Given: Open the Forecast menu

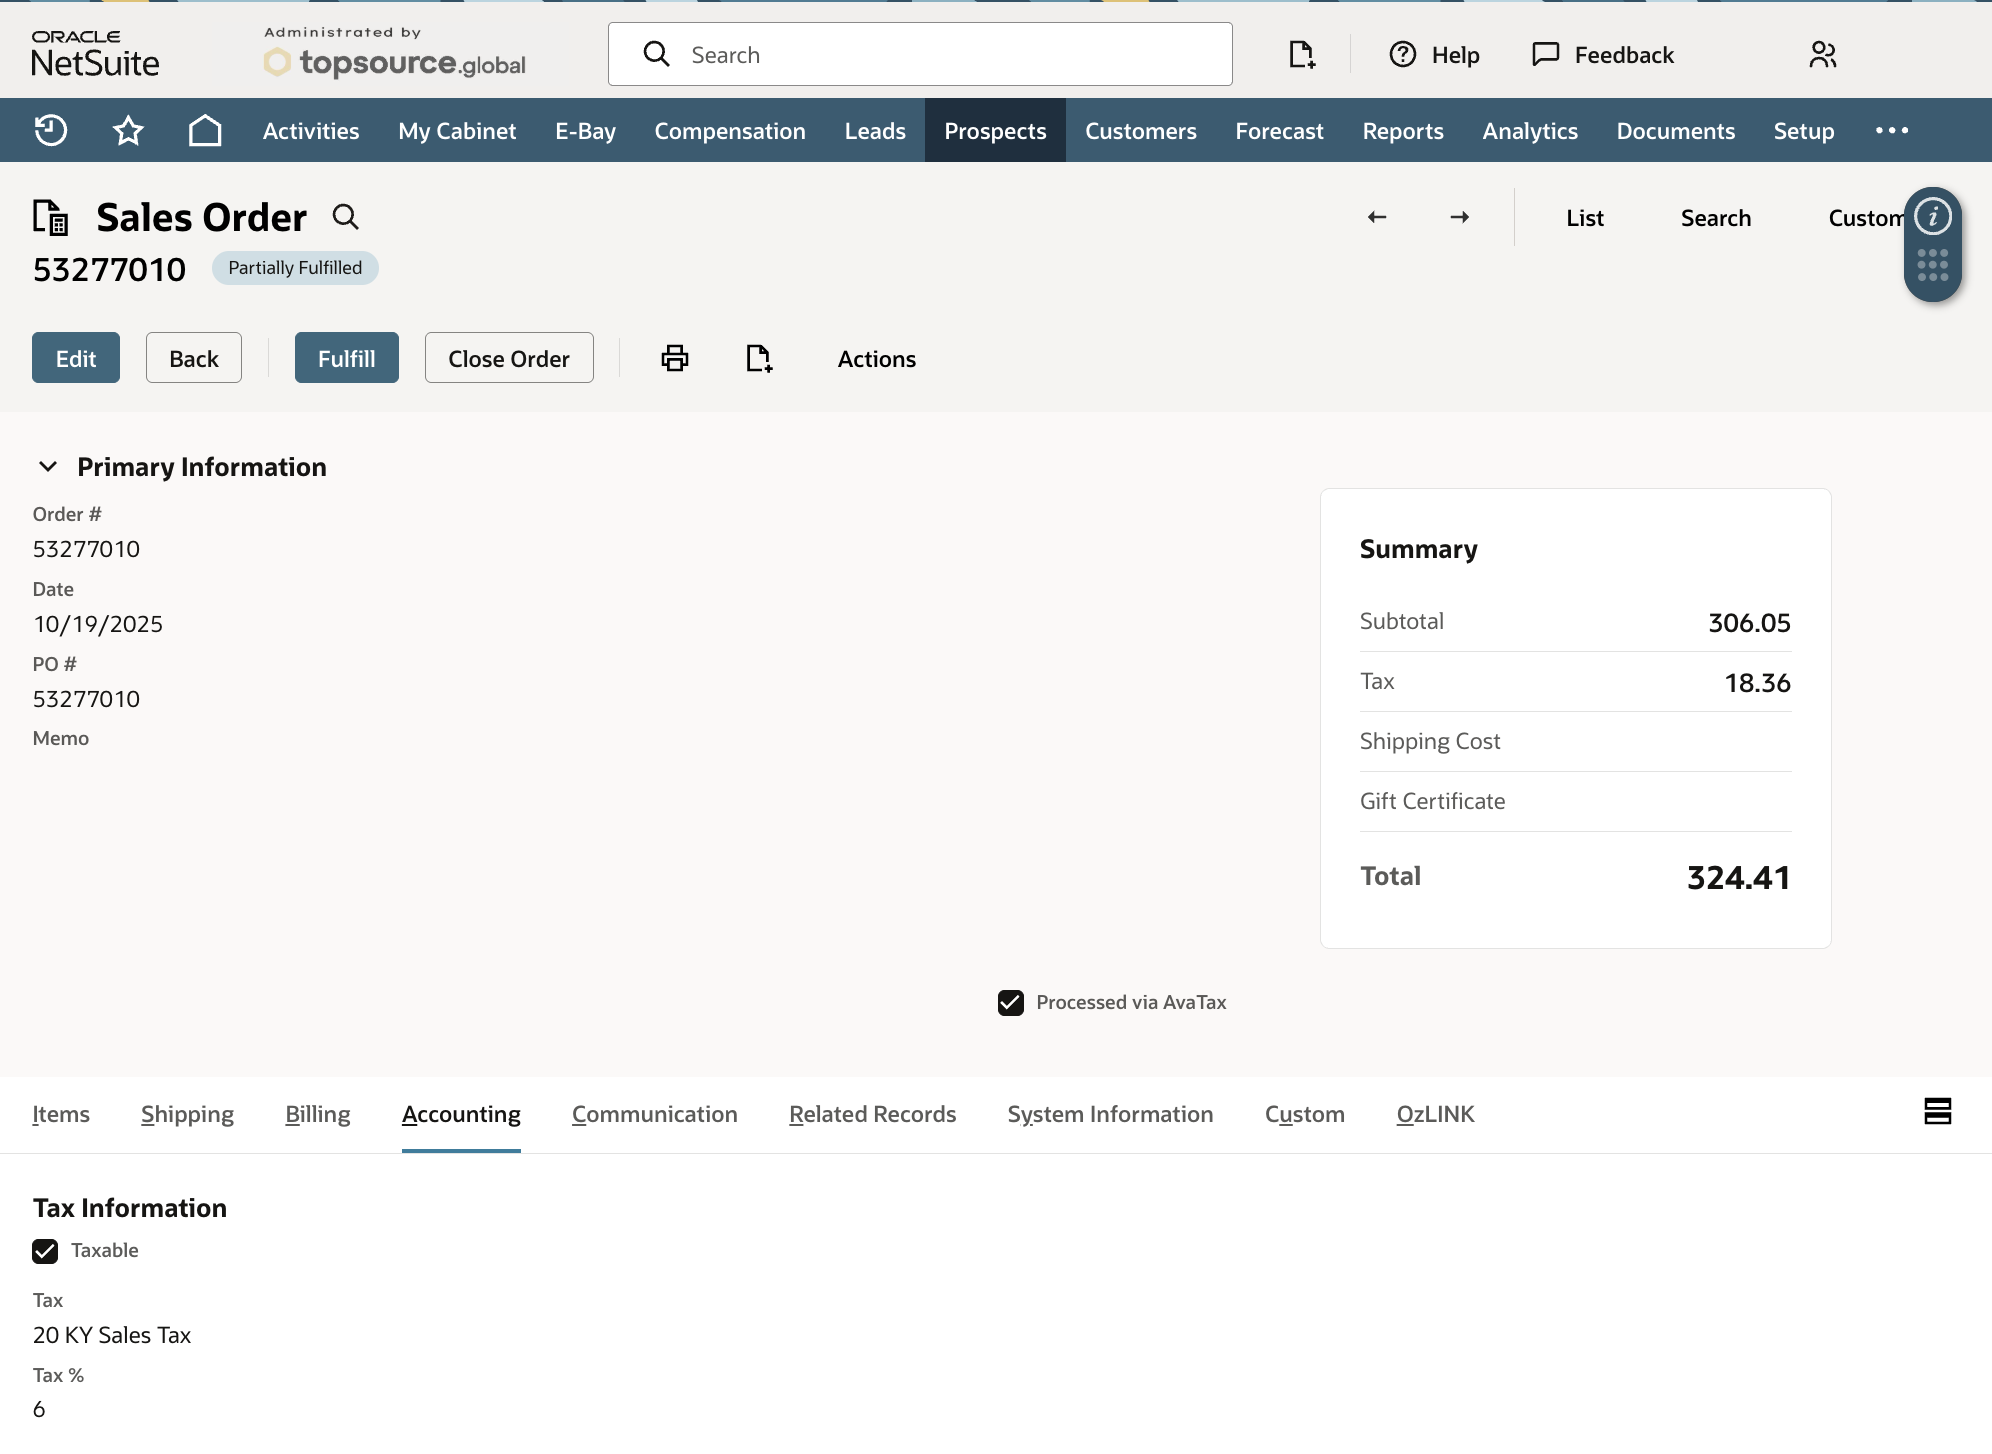Looking at the screenshot, I should click(1279, 131).
